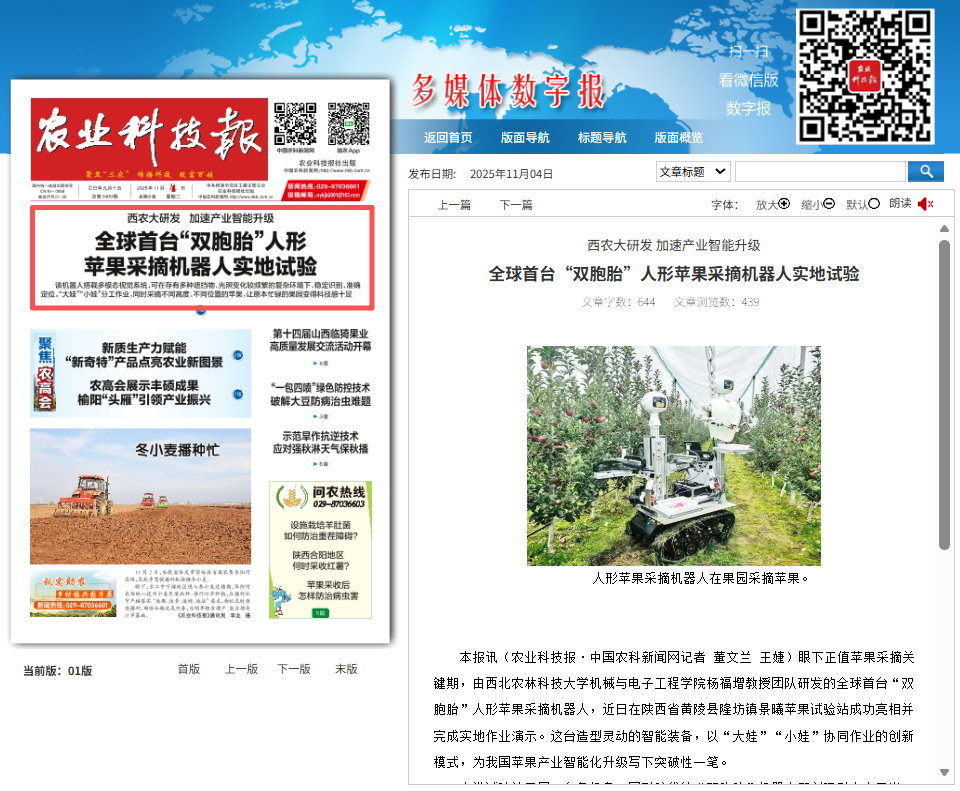
Task: Go to next article via 下一篇
Action: [x=516, y=205]
